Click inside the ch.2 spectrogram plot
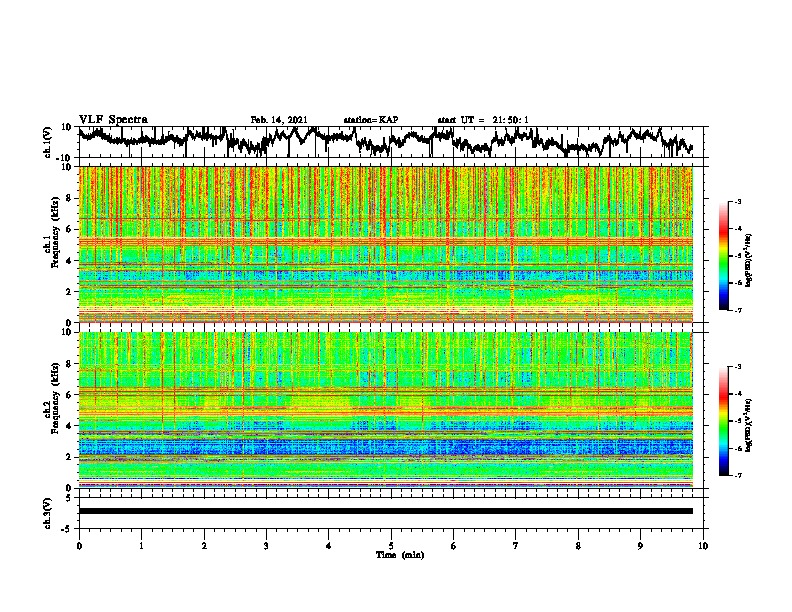792x612 pixels. [x=386, y=410]
